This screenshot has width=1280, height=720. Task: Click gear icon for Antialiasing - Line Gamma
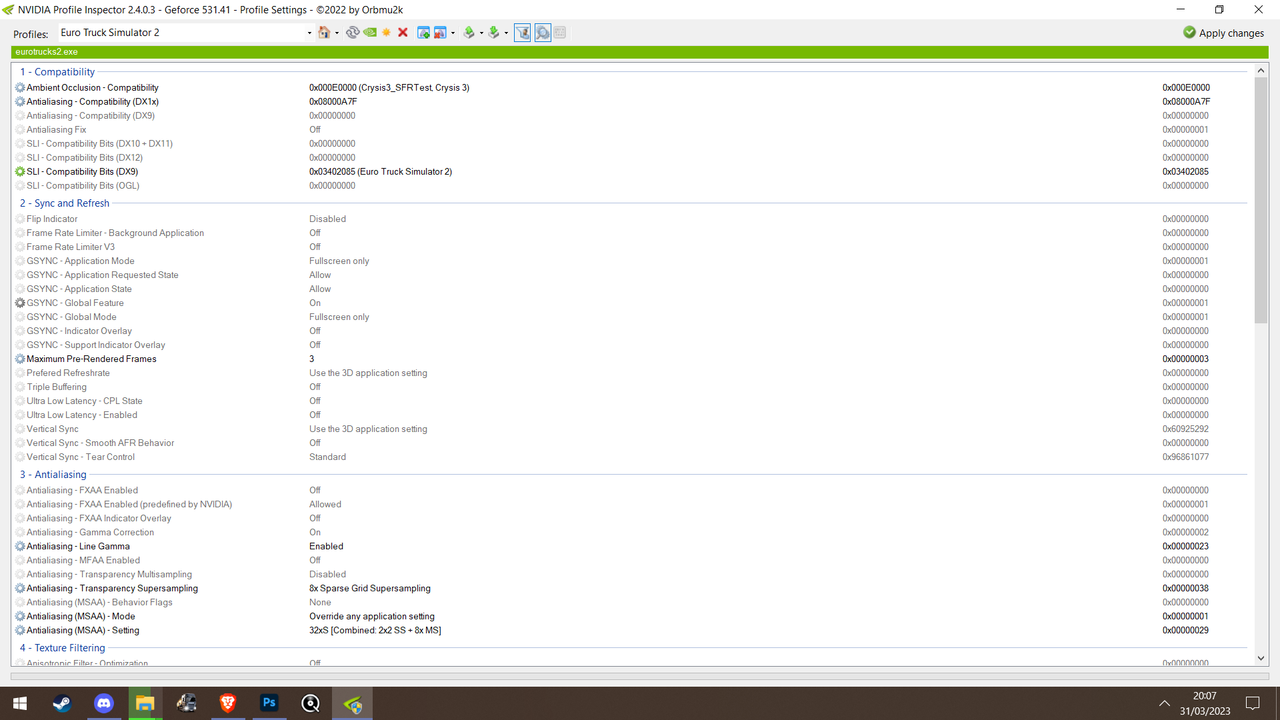(x=20, y=547)
